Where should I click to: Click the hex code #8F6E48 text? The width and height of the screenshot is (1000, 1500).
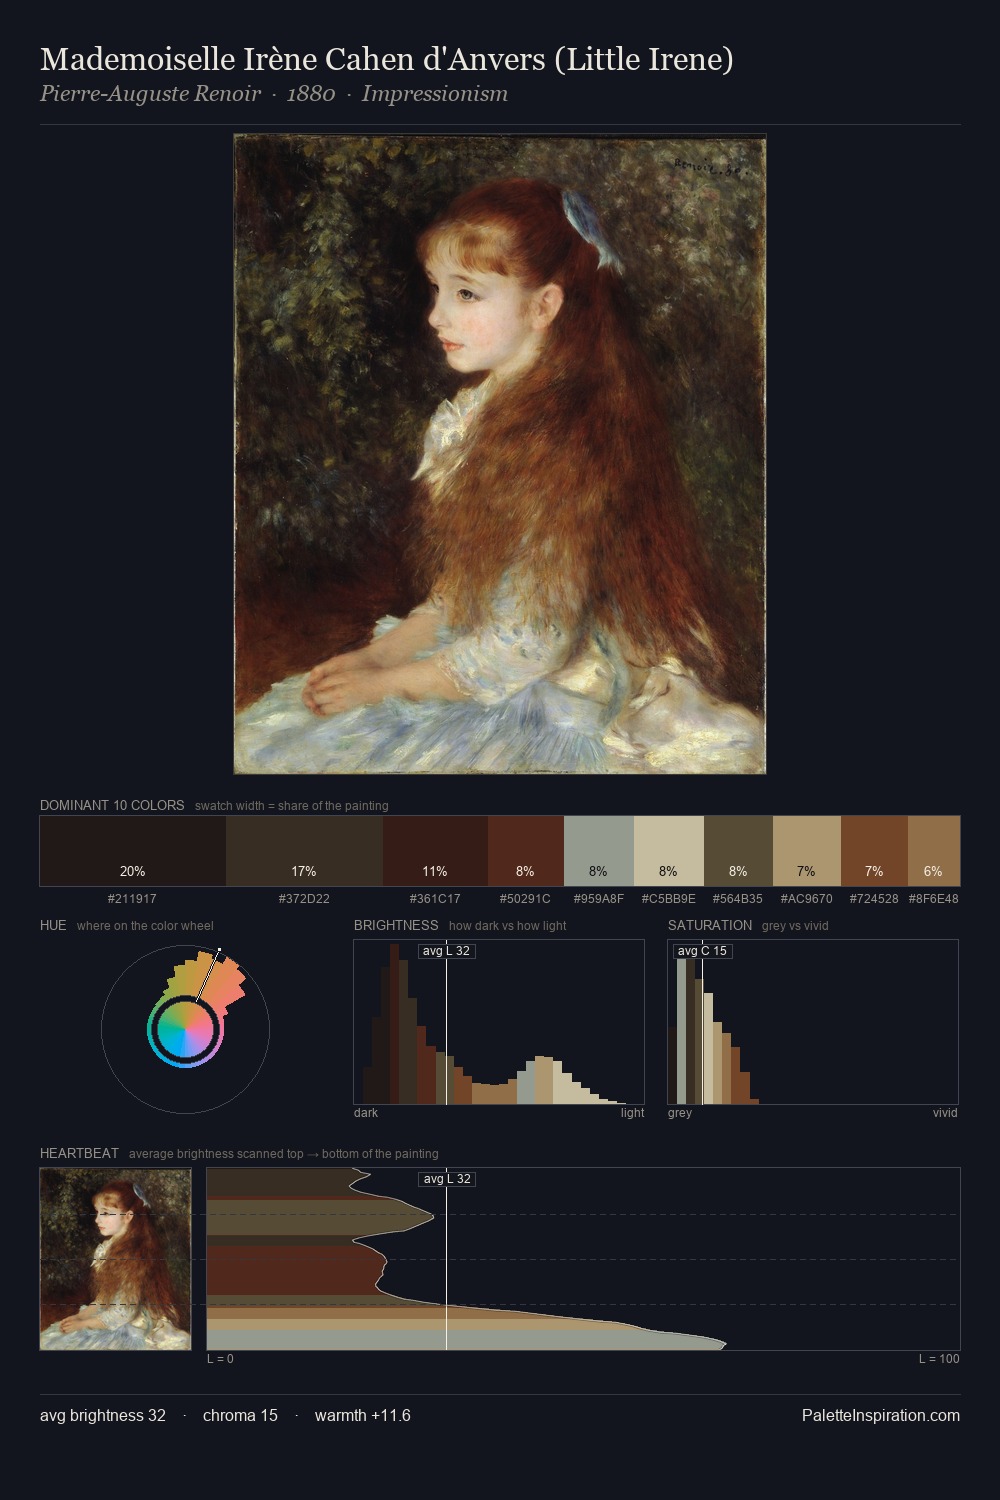(934, 899)
